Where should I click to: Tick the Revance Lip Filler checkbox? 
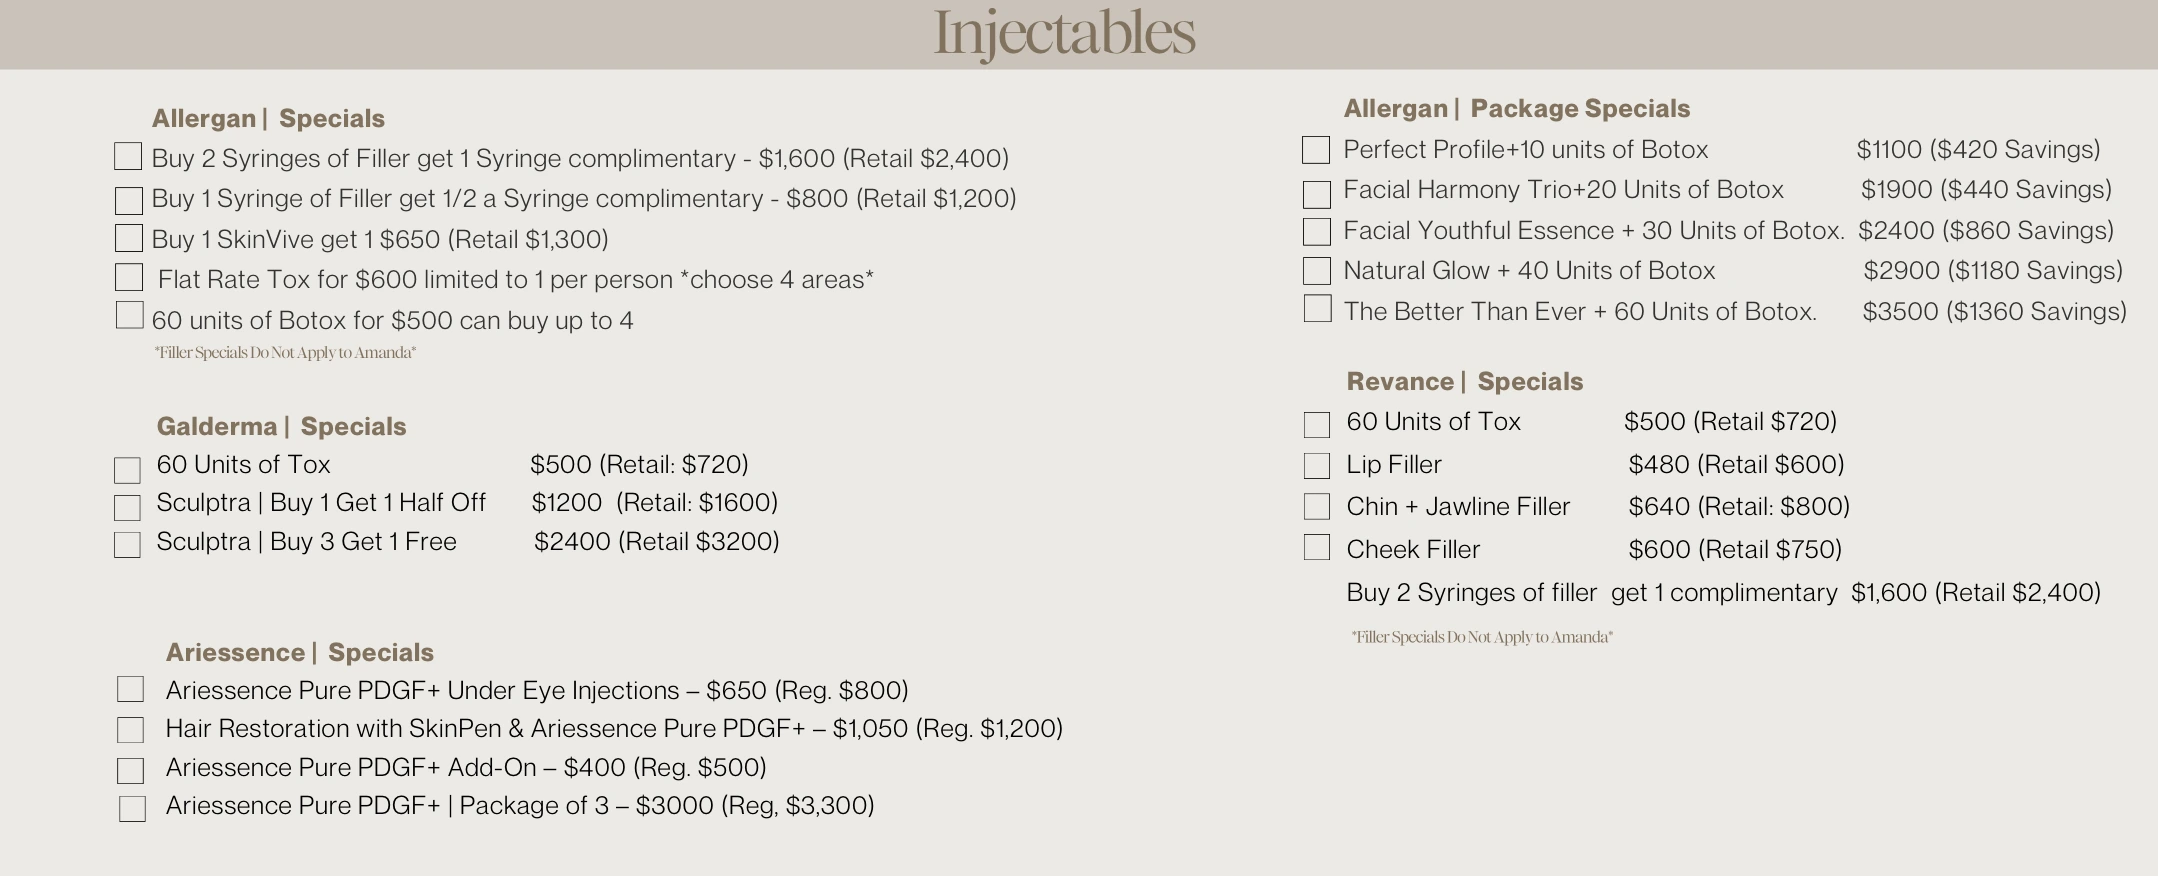pos(1317,466)
